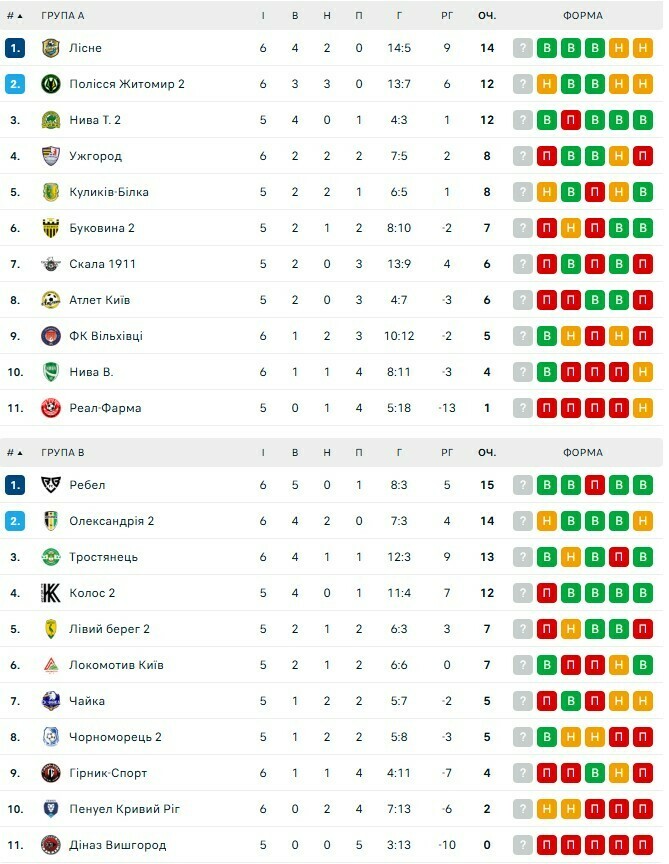Open the Олександрія 2 team link

(112, 521)
